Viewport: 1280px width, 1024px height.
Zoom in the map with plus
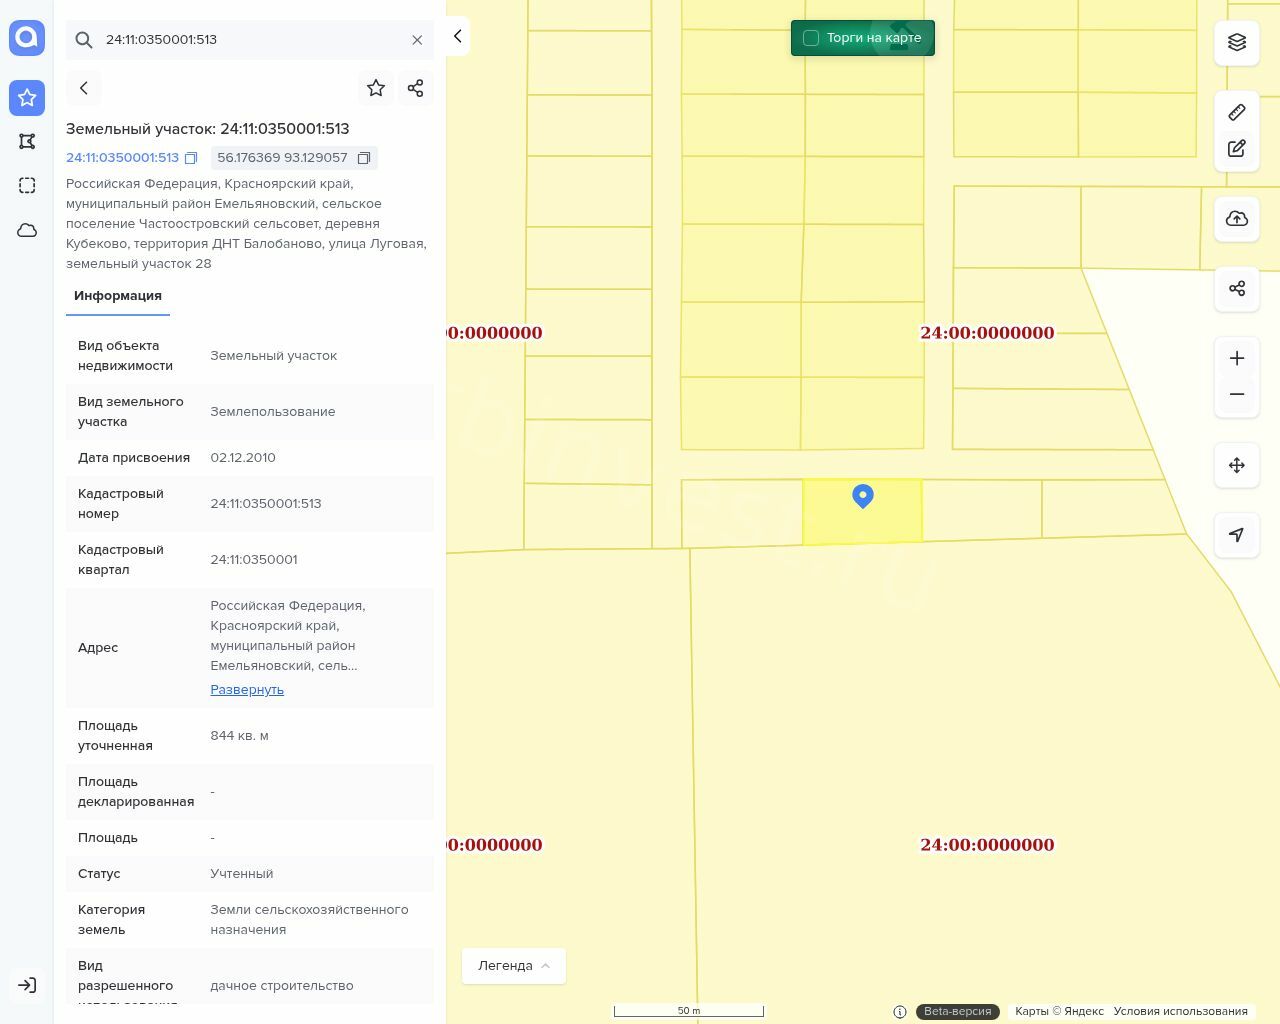coord(1237,358)
